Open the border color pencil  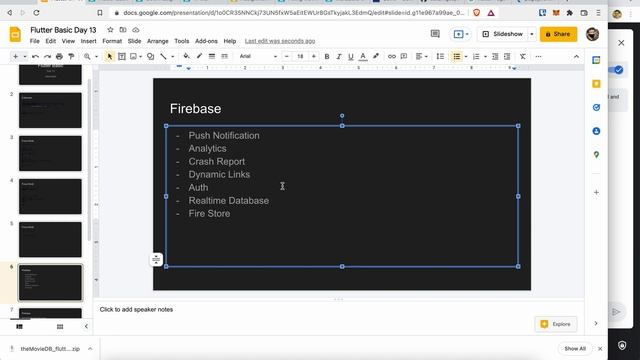[x=199, y=56]
